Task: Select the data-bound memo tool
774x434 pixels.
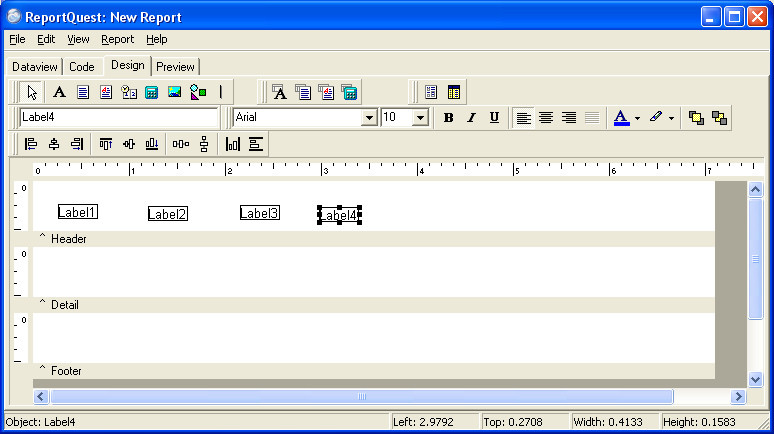Action: (303, 92)
